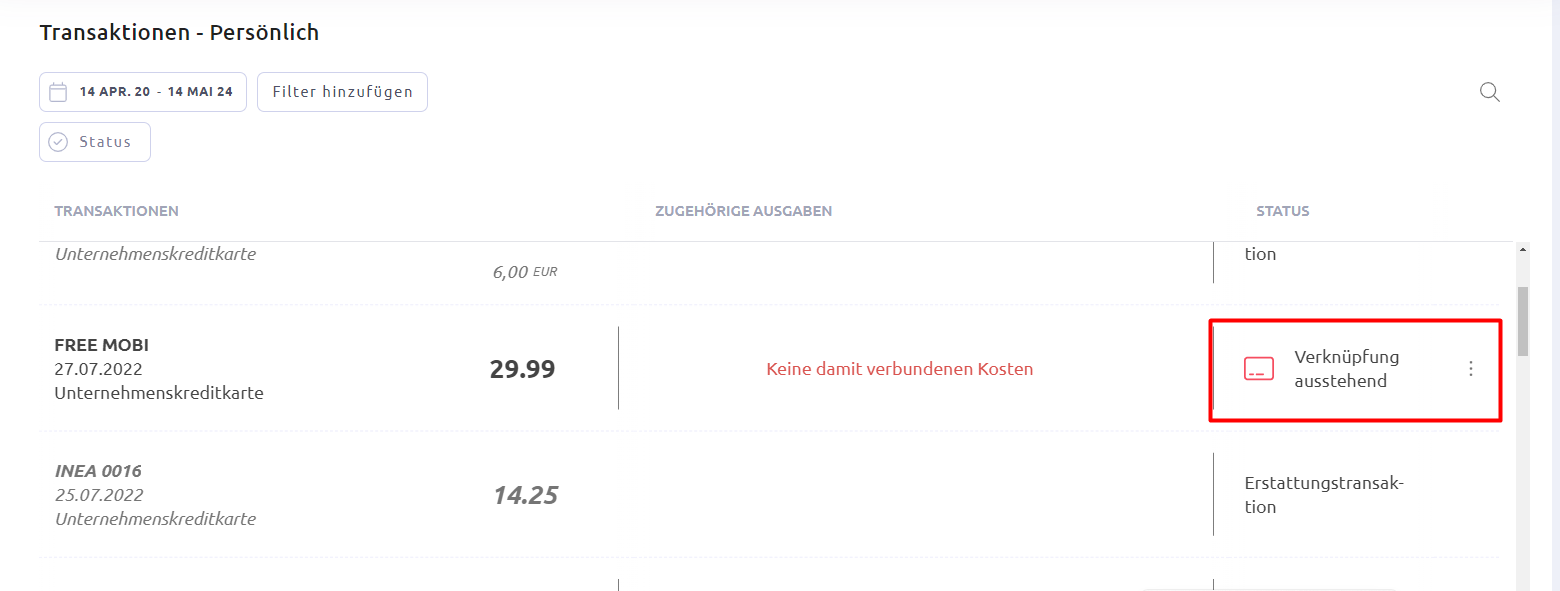The image size is (1560, 591).
Task: Open the Status filter chip
Action: point(95,142)
